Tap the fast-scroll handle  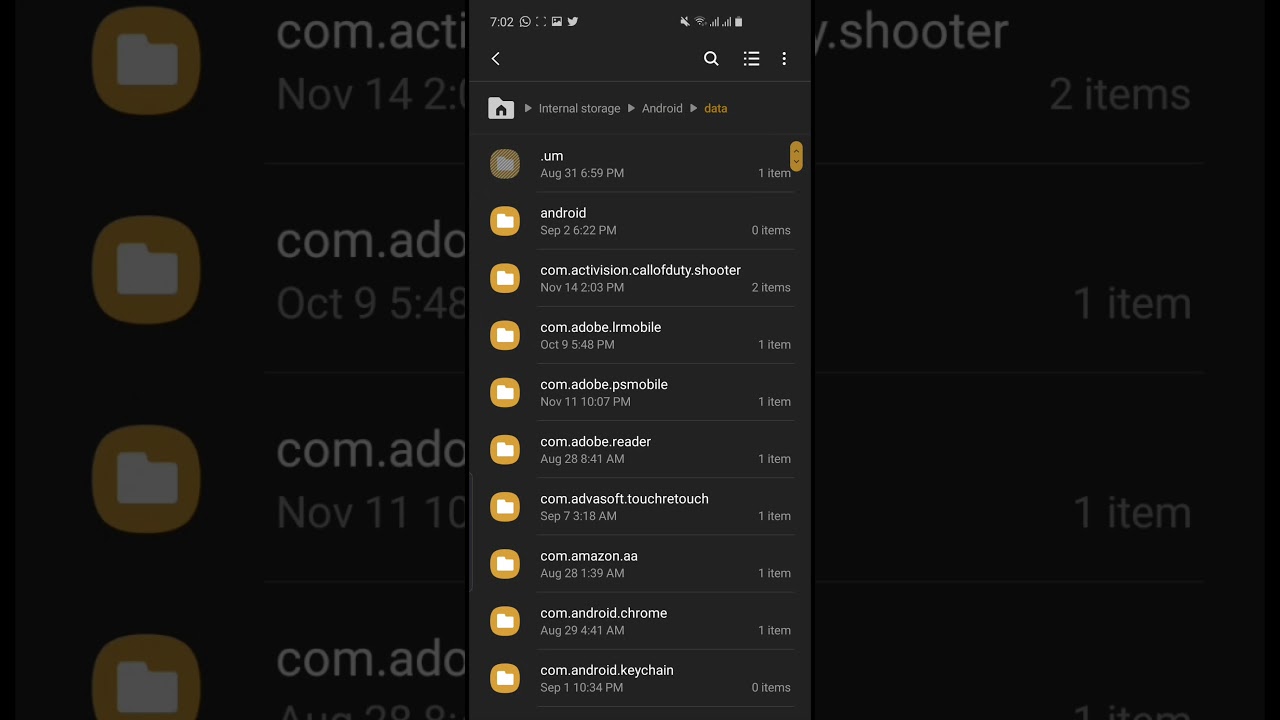pos(796,156)
